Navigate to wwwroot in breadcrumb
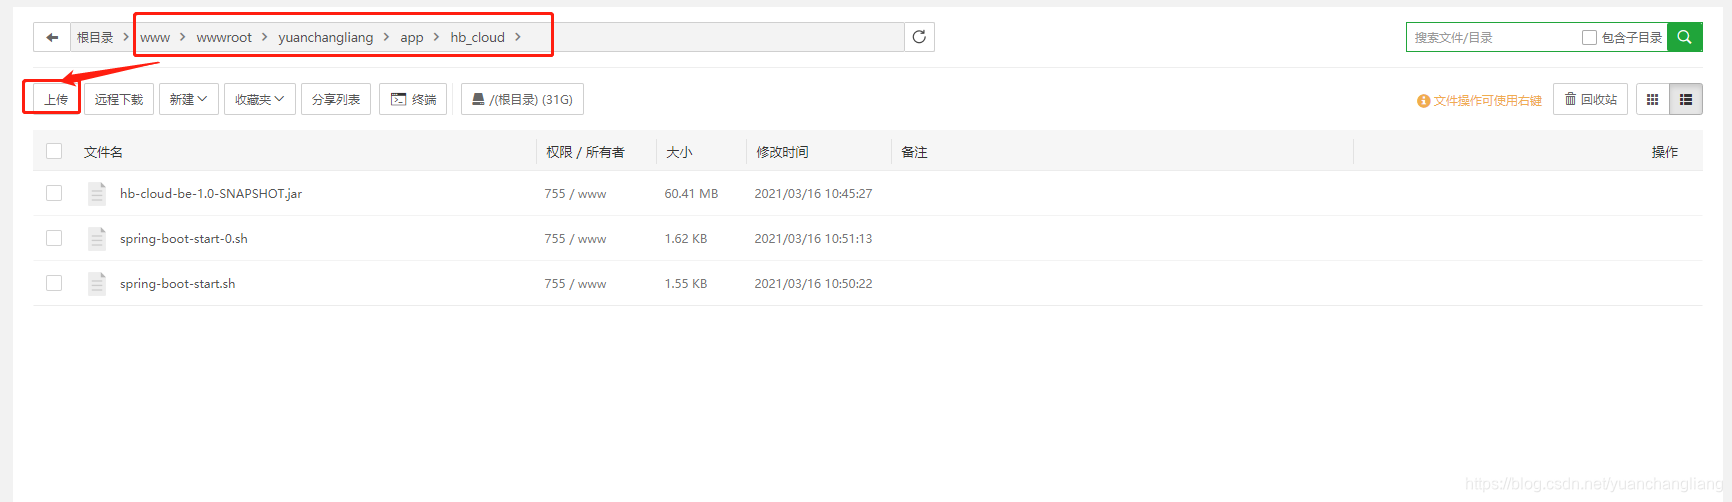The height and width of the screenshot is (502, 1732). tap(224, 37)
